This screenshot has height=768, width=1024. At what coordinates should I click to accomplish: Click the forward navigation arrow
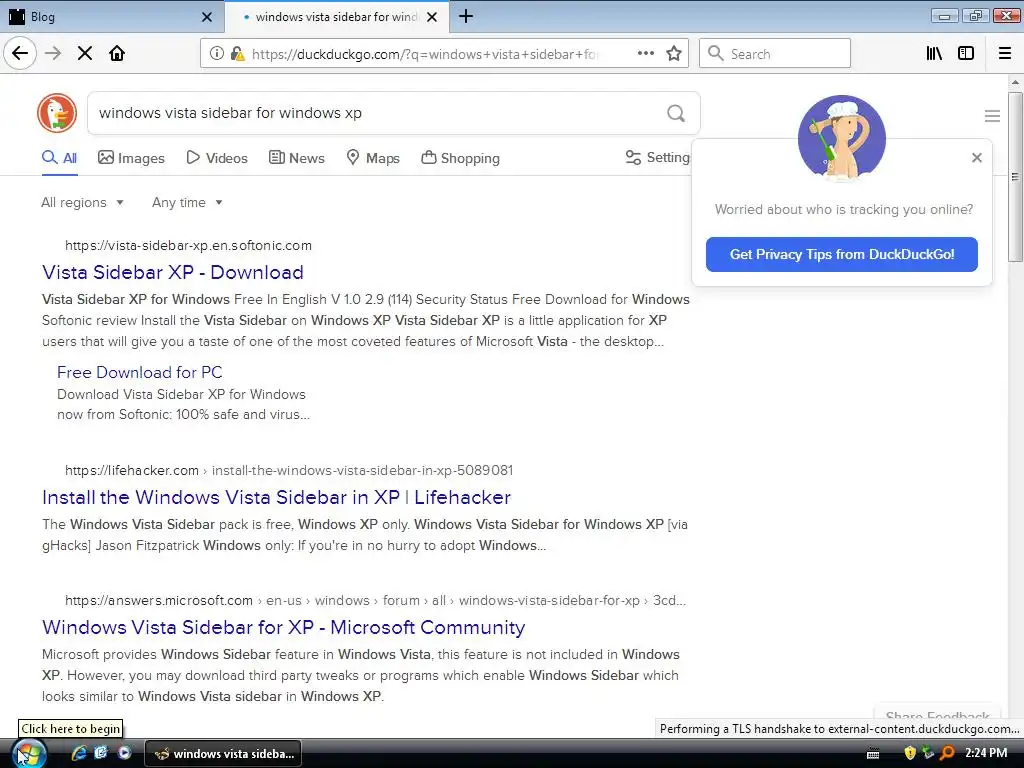(x=53, y=53)
